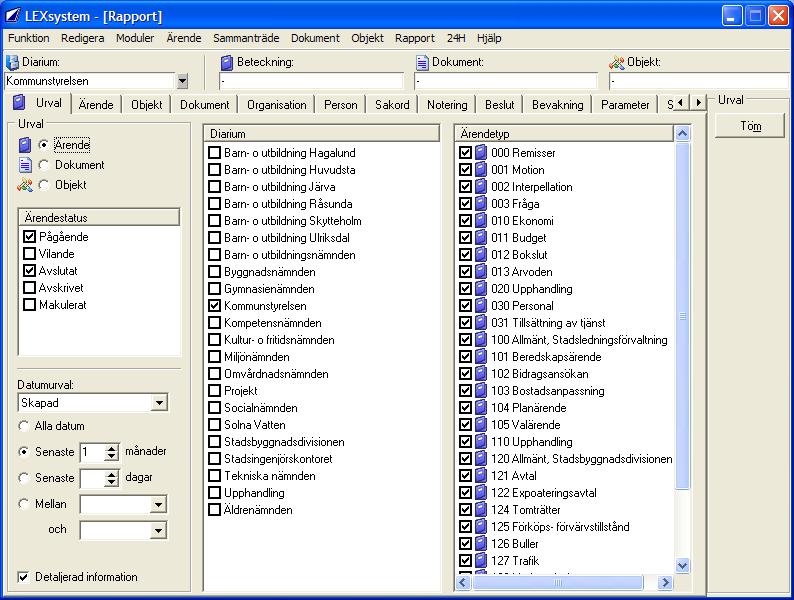The width and height of the screenshot is (794, 600).
Task: Click the Senaste månader number field
Action: click(92, 452)
